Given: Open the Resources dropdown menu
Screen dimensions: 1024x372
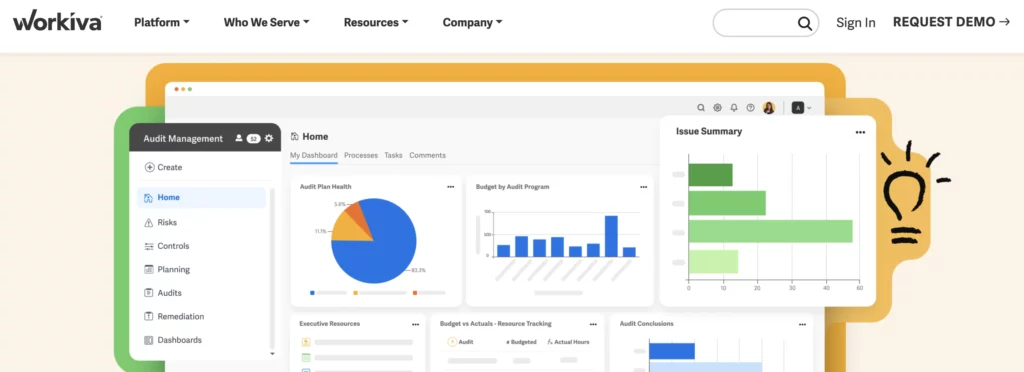Looking at the screenshot, I should (x=376, y=22).
